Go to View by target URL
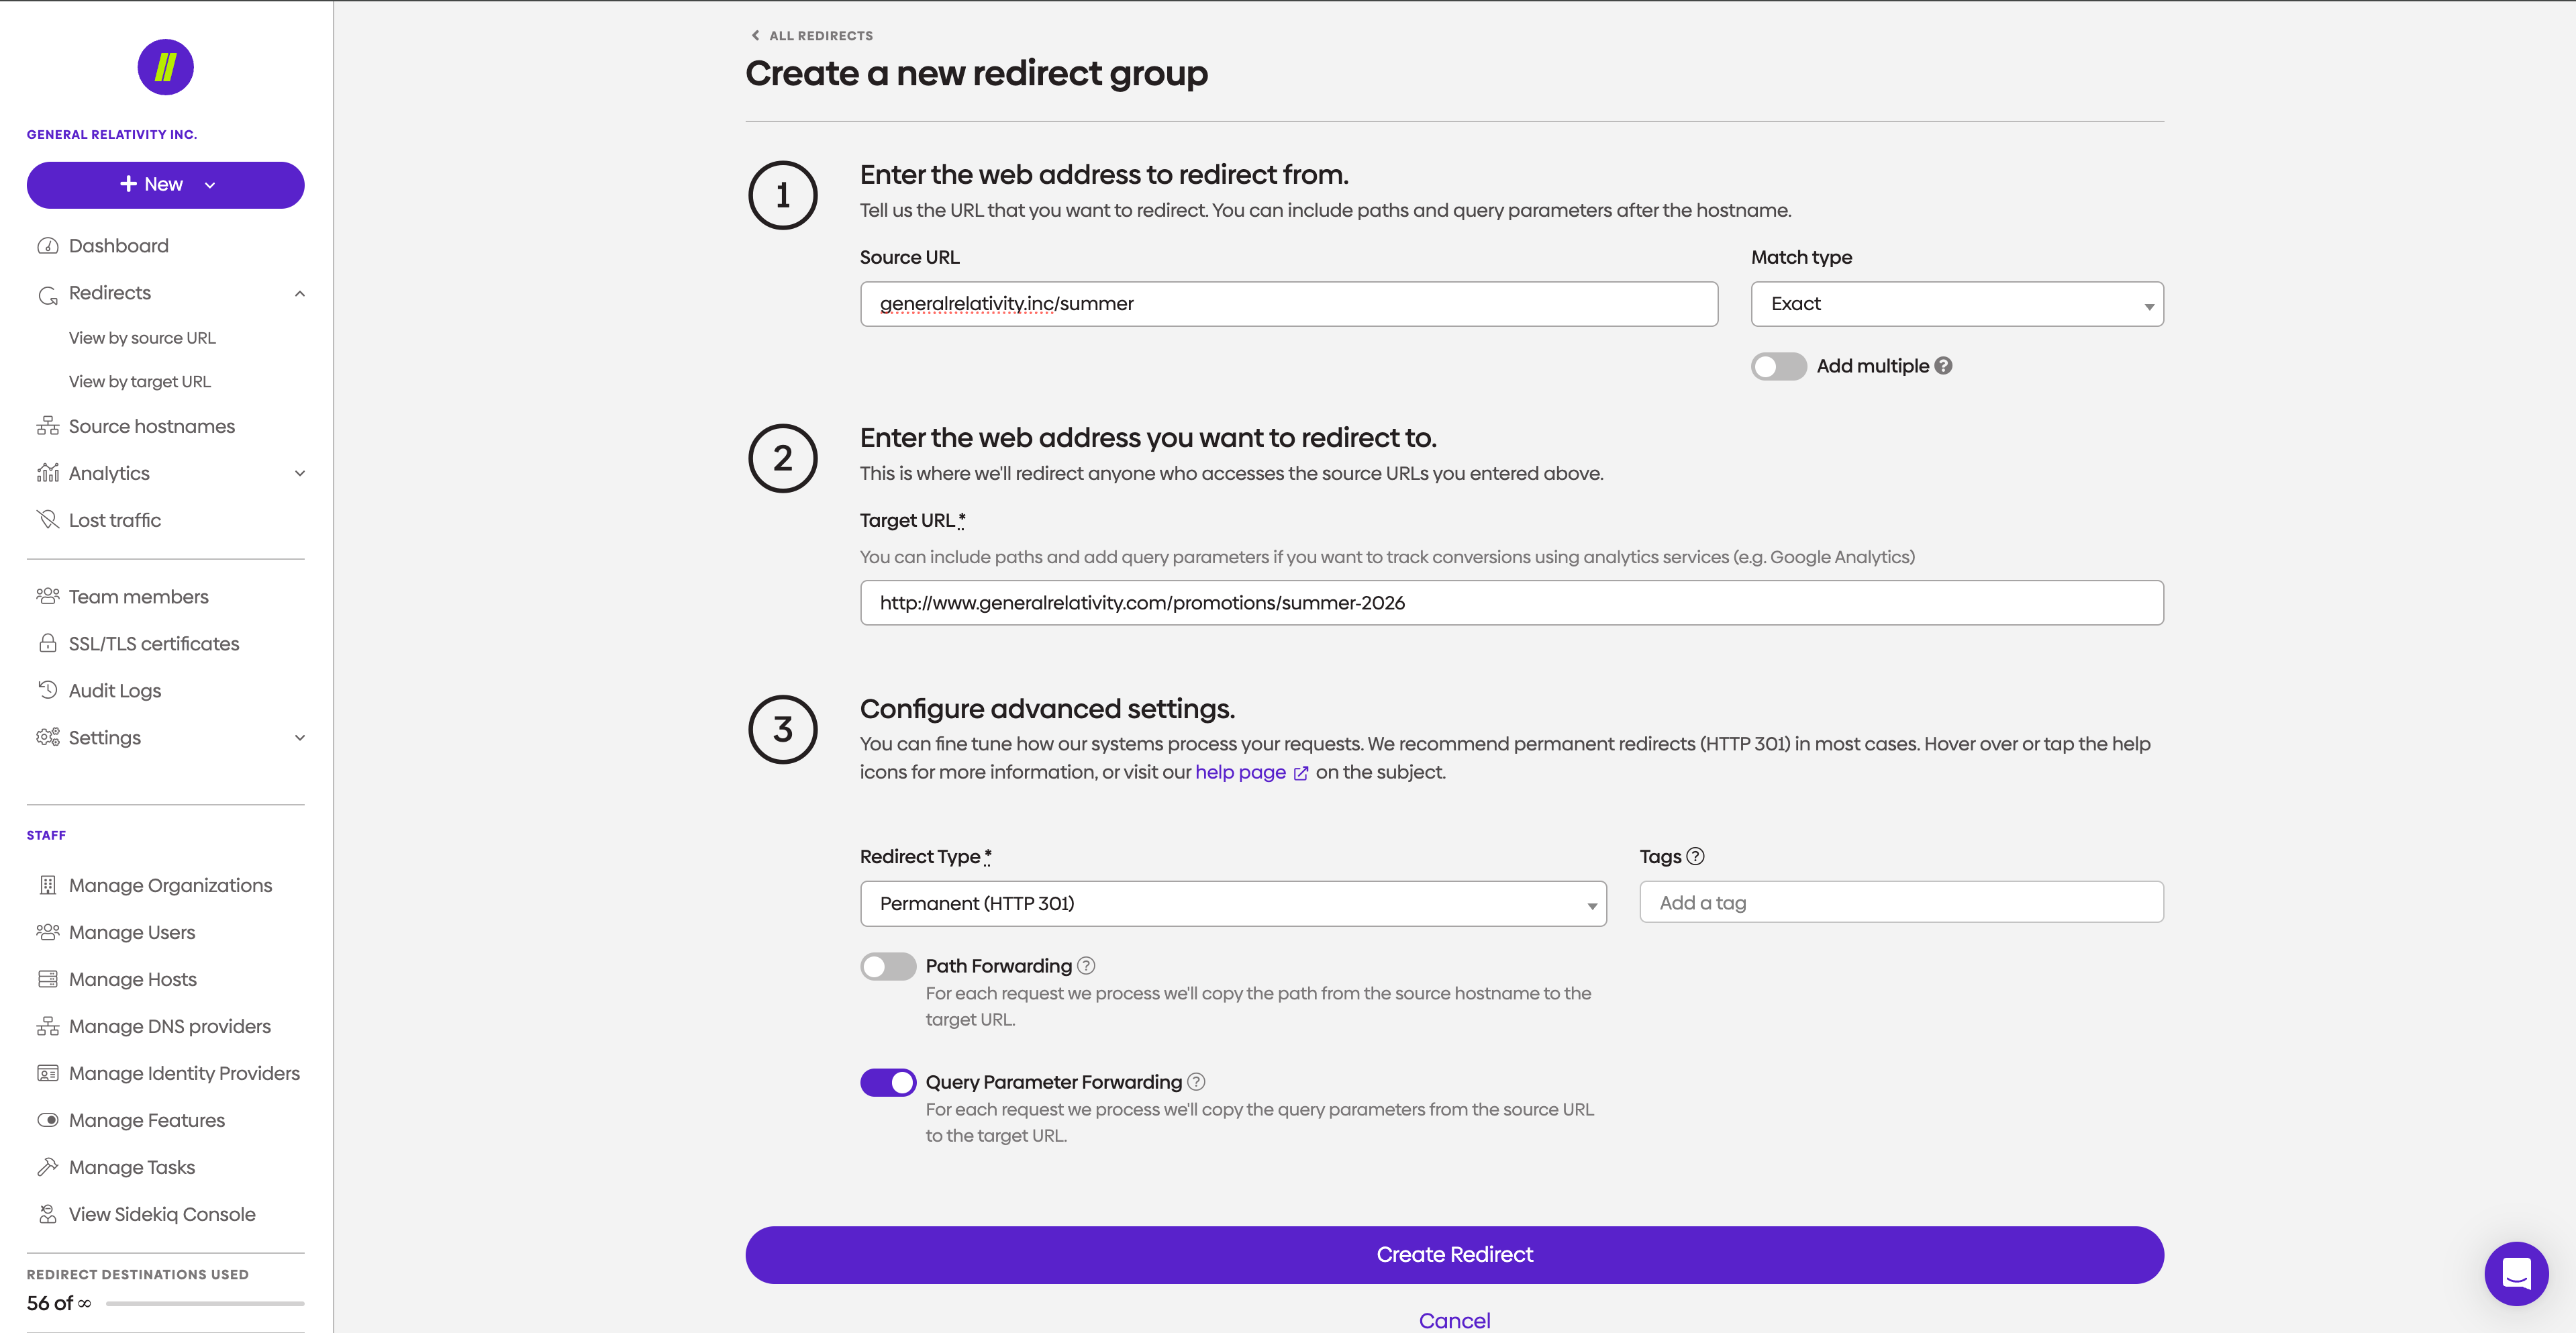Image resolution: width=2576 pixels, height=1333 pixels. pos(140,381)
